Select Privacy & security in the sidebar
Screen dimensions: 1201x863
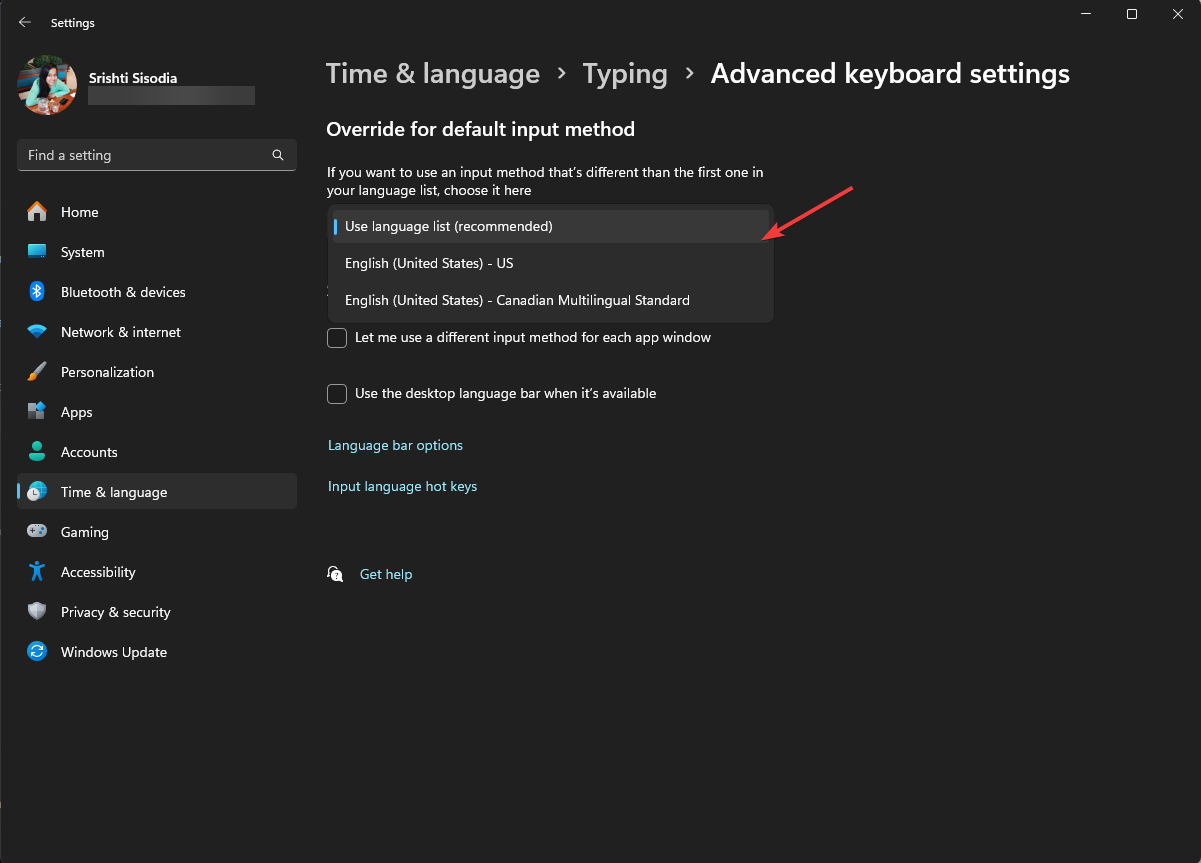(x=116, y=612)
